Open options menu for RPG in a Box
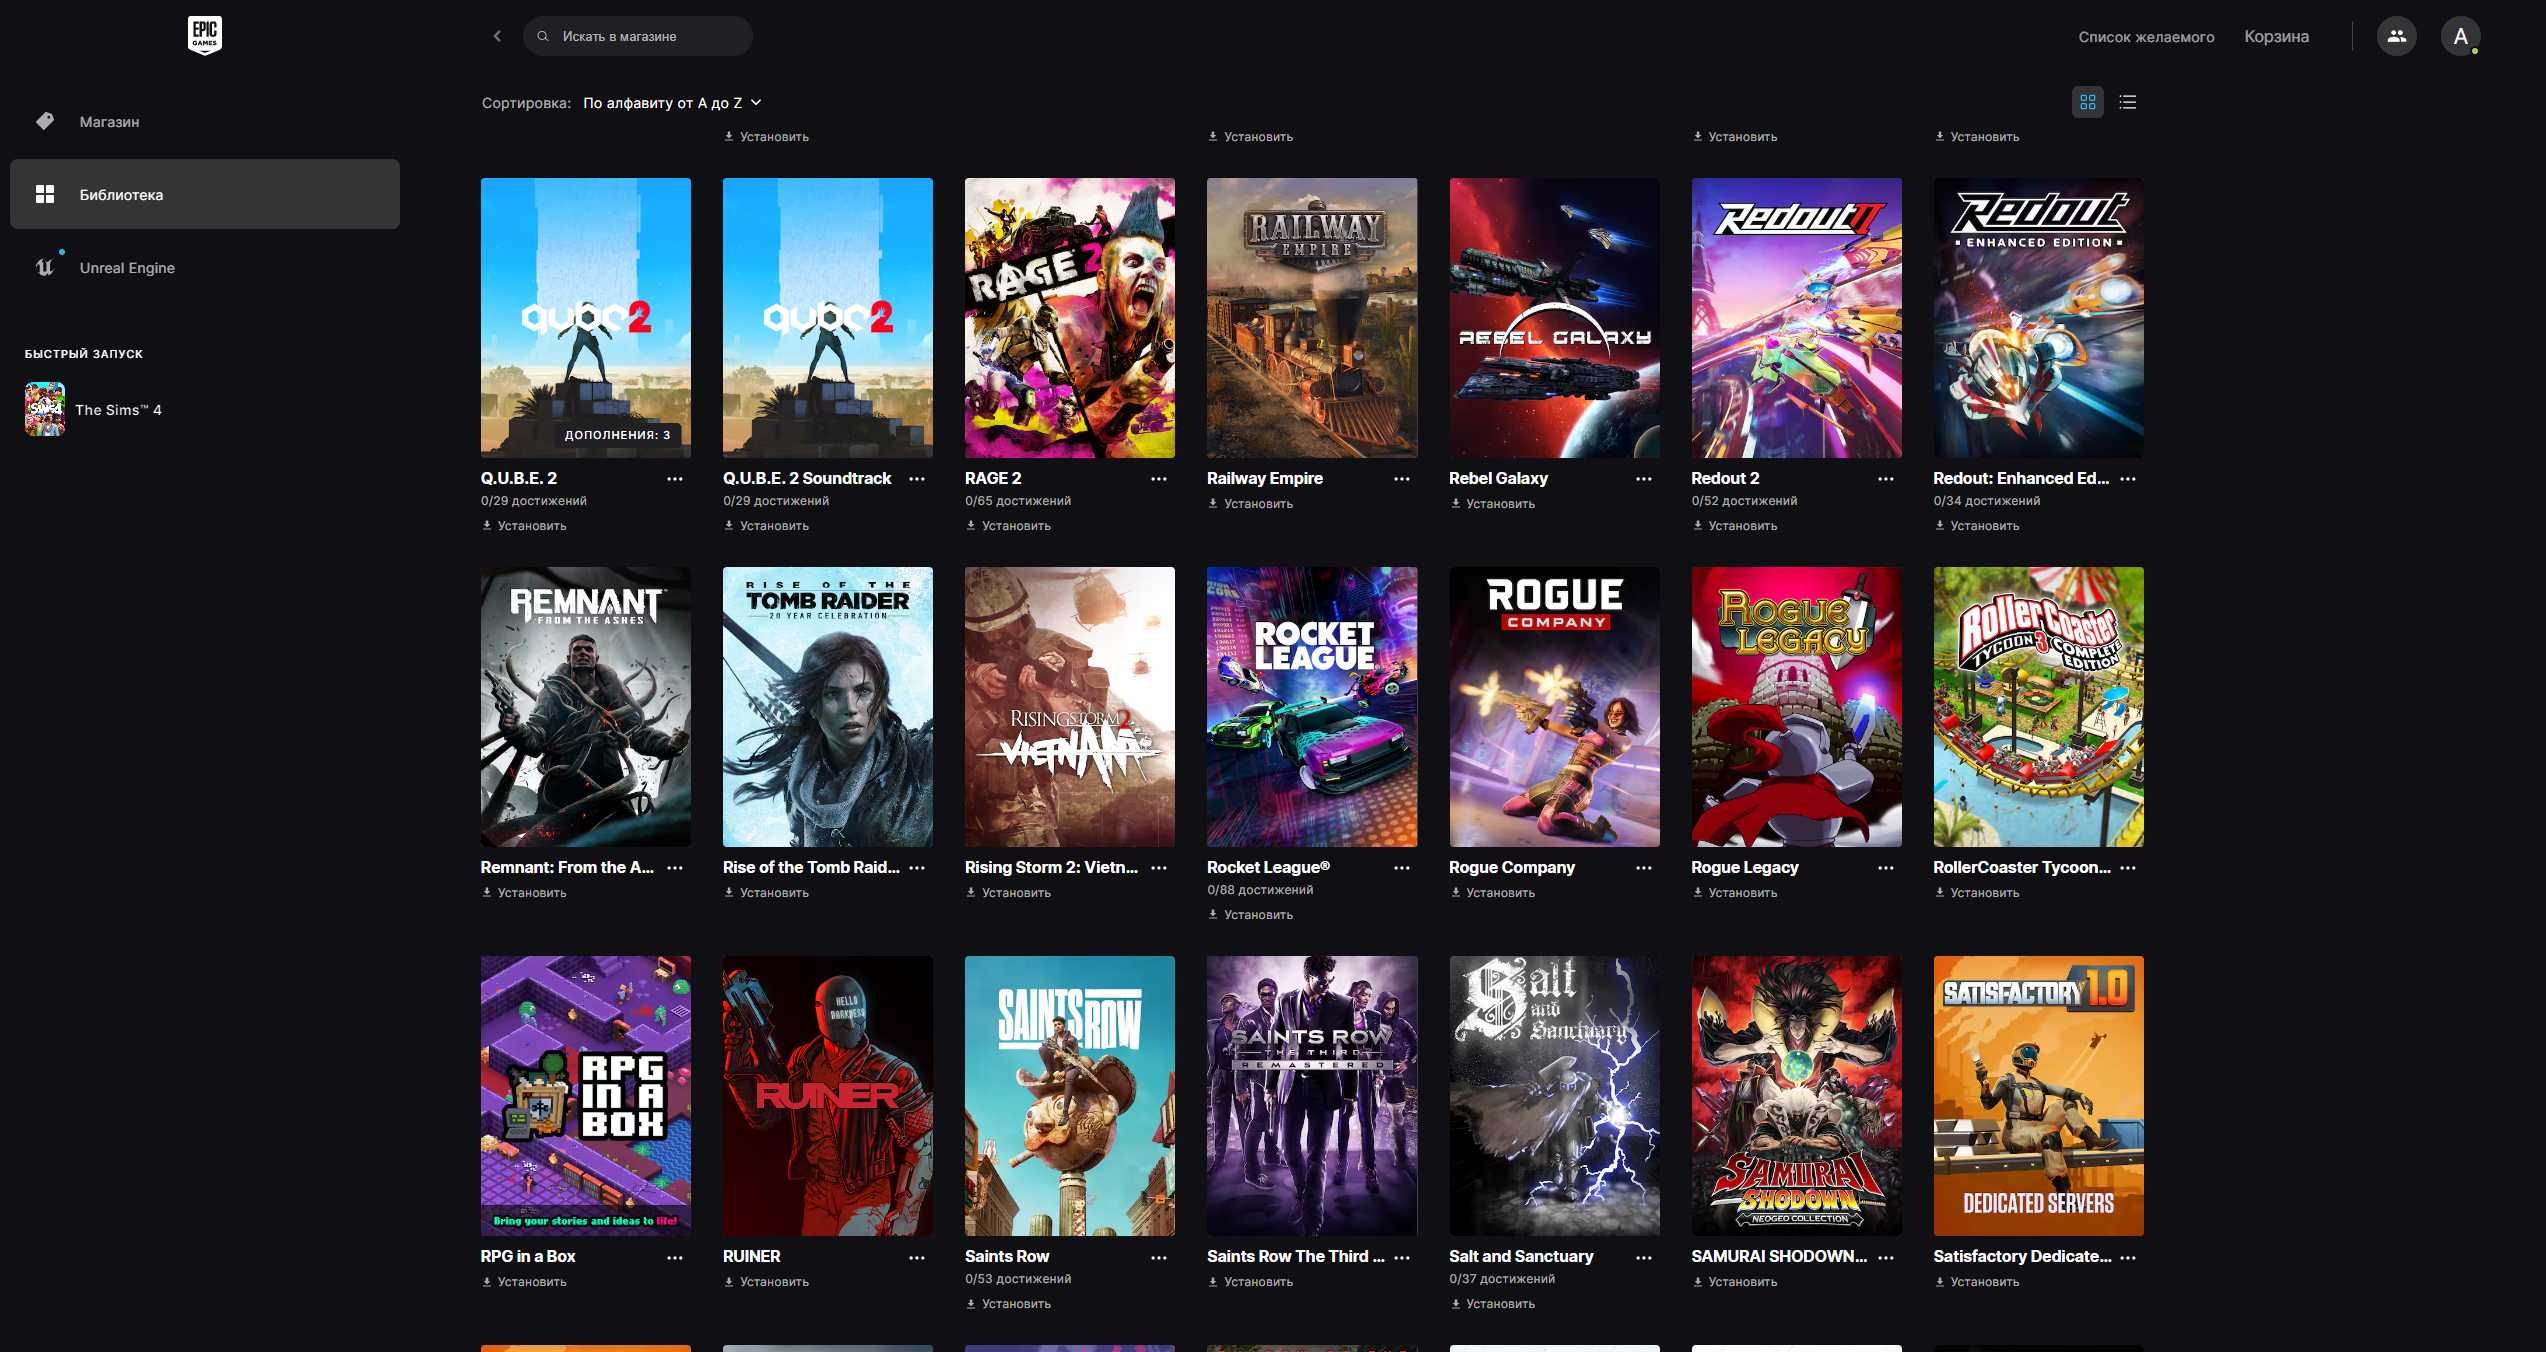This screenshot has height=1352, width=2546. click(x=675, y=1258)
